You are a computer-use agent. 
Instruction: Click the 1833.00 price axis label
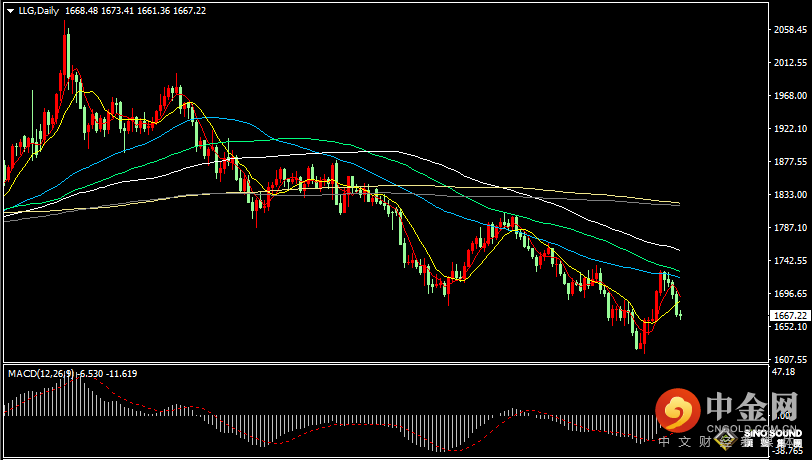[789, 195]
